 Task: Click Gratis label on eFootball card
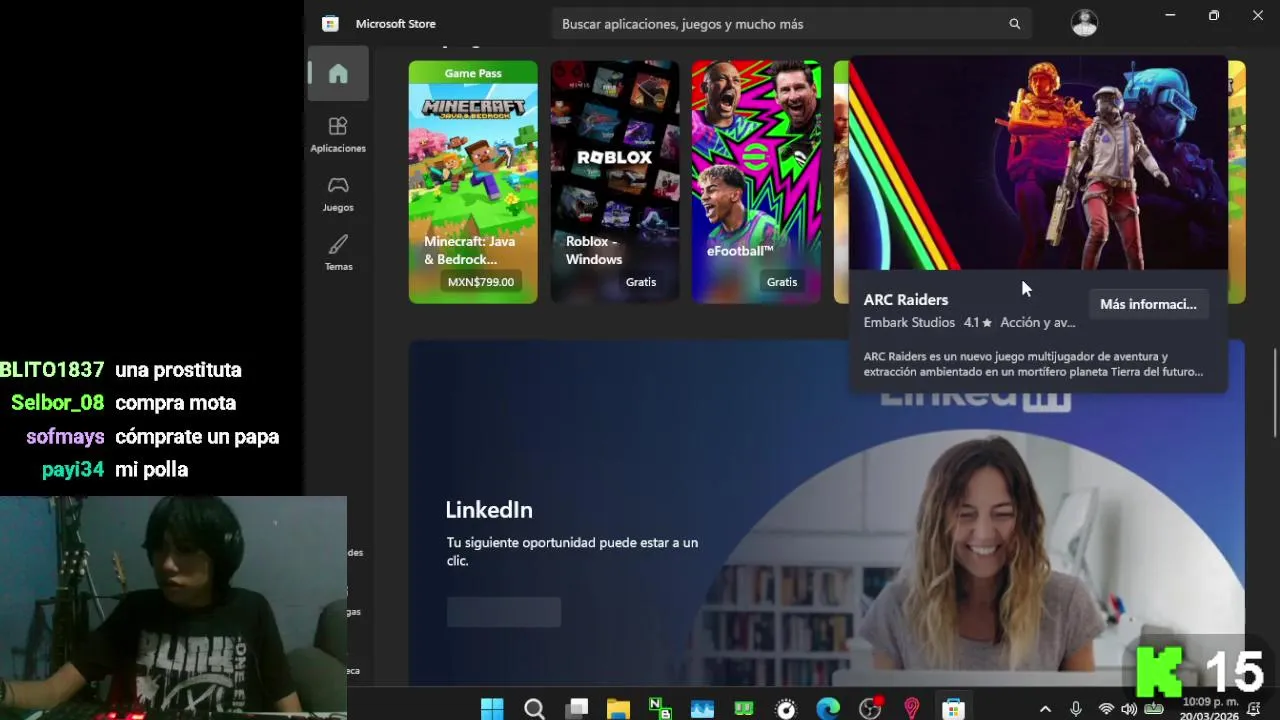pos(782,282)
